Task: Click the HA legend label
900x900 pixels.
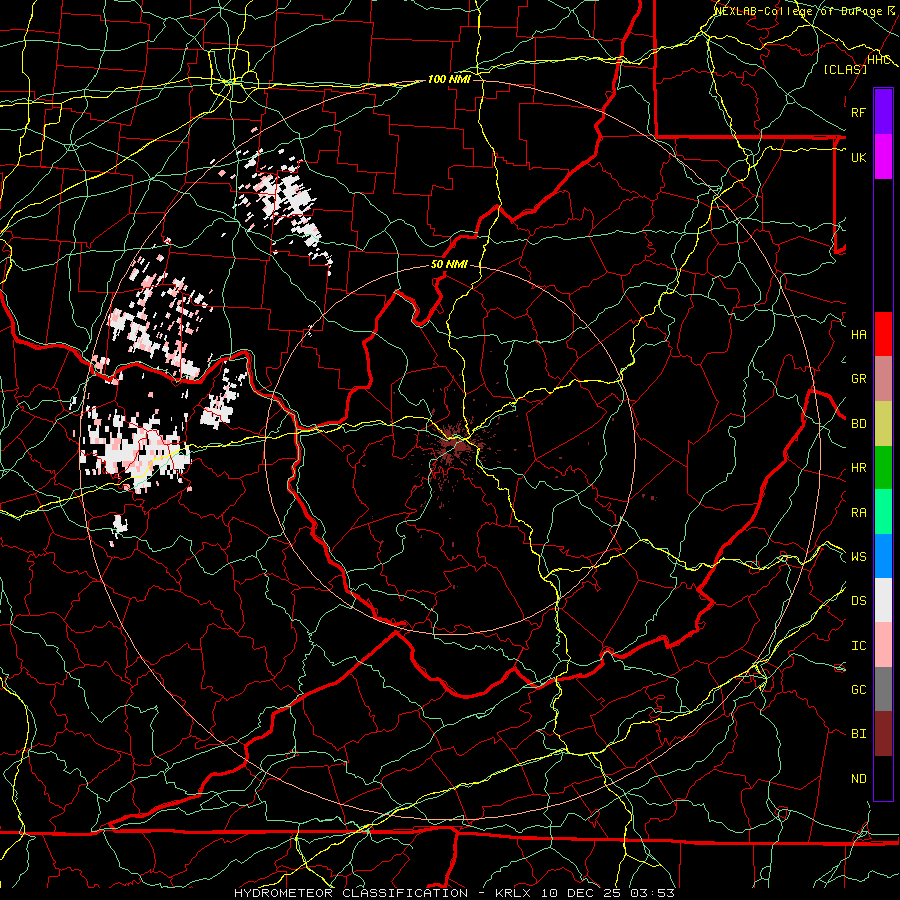Action: 858,334
